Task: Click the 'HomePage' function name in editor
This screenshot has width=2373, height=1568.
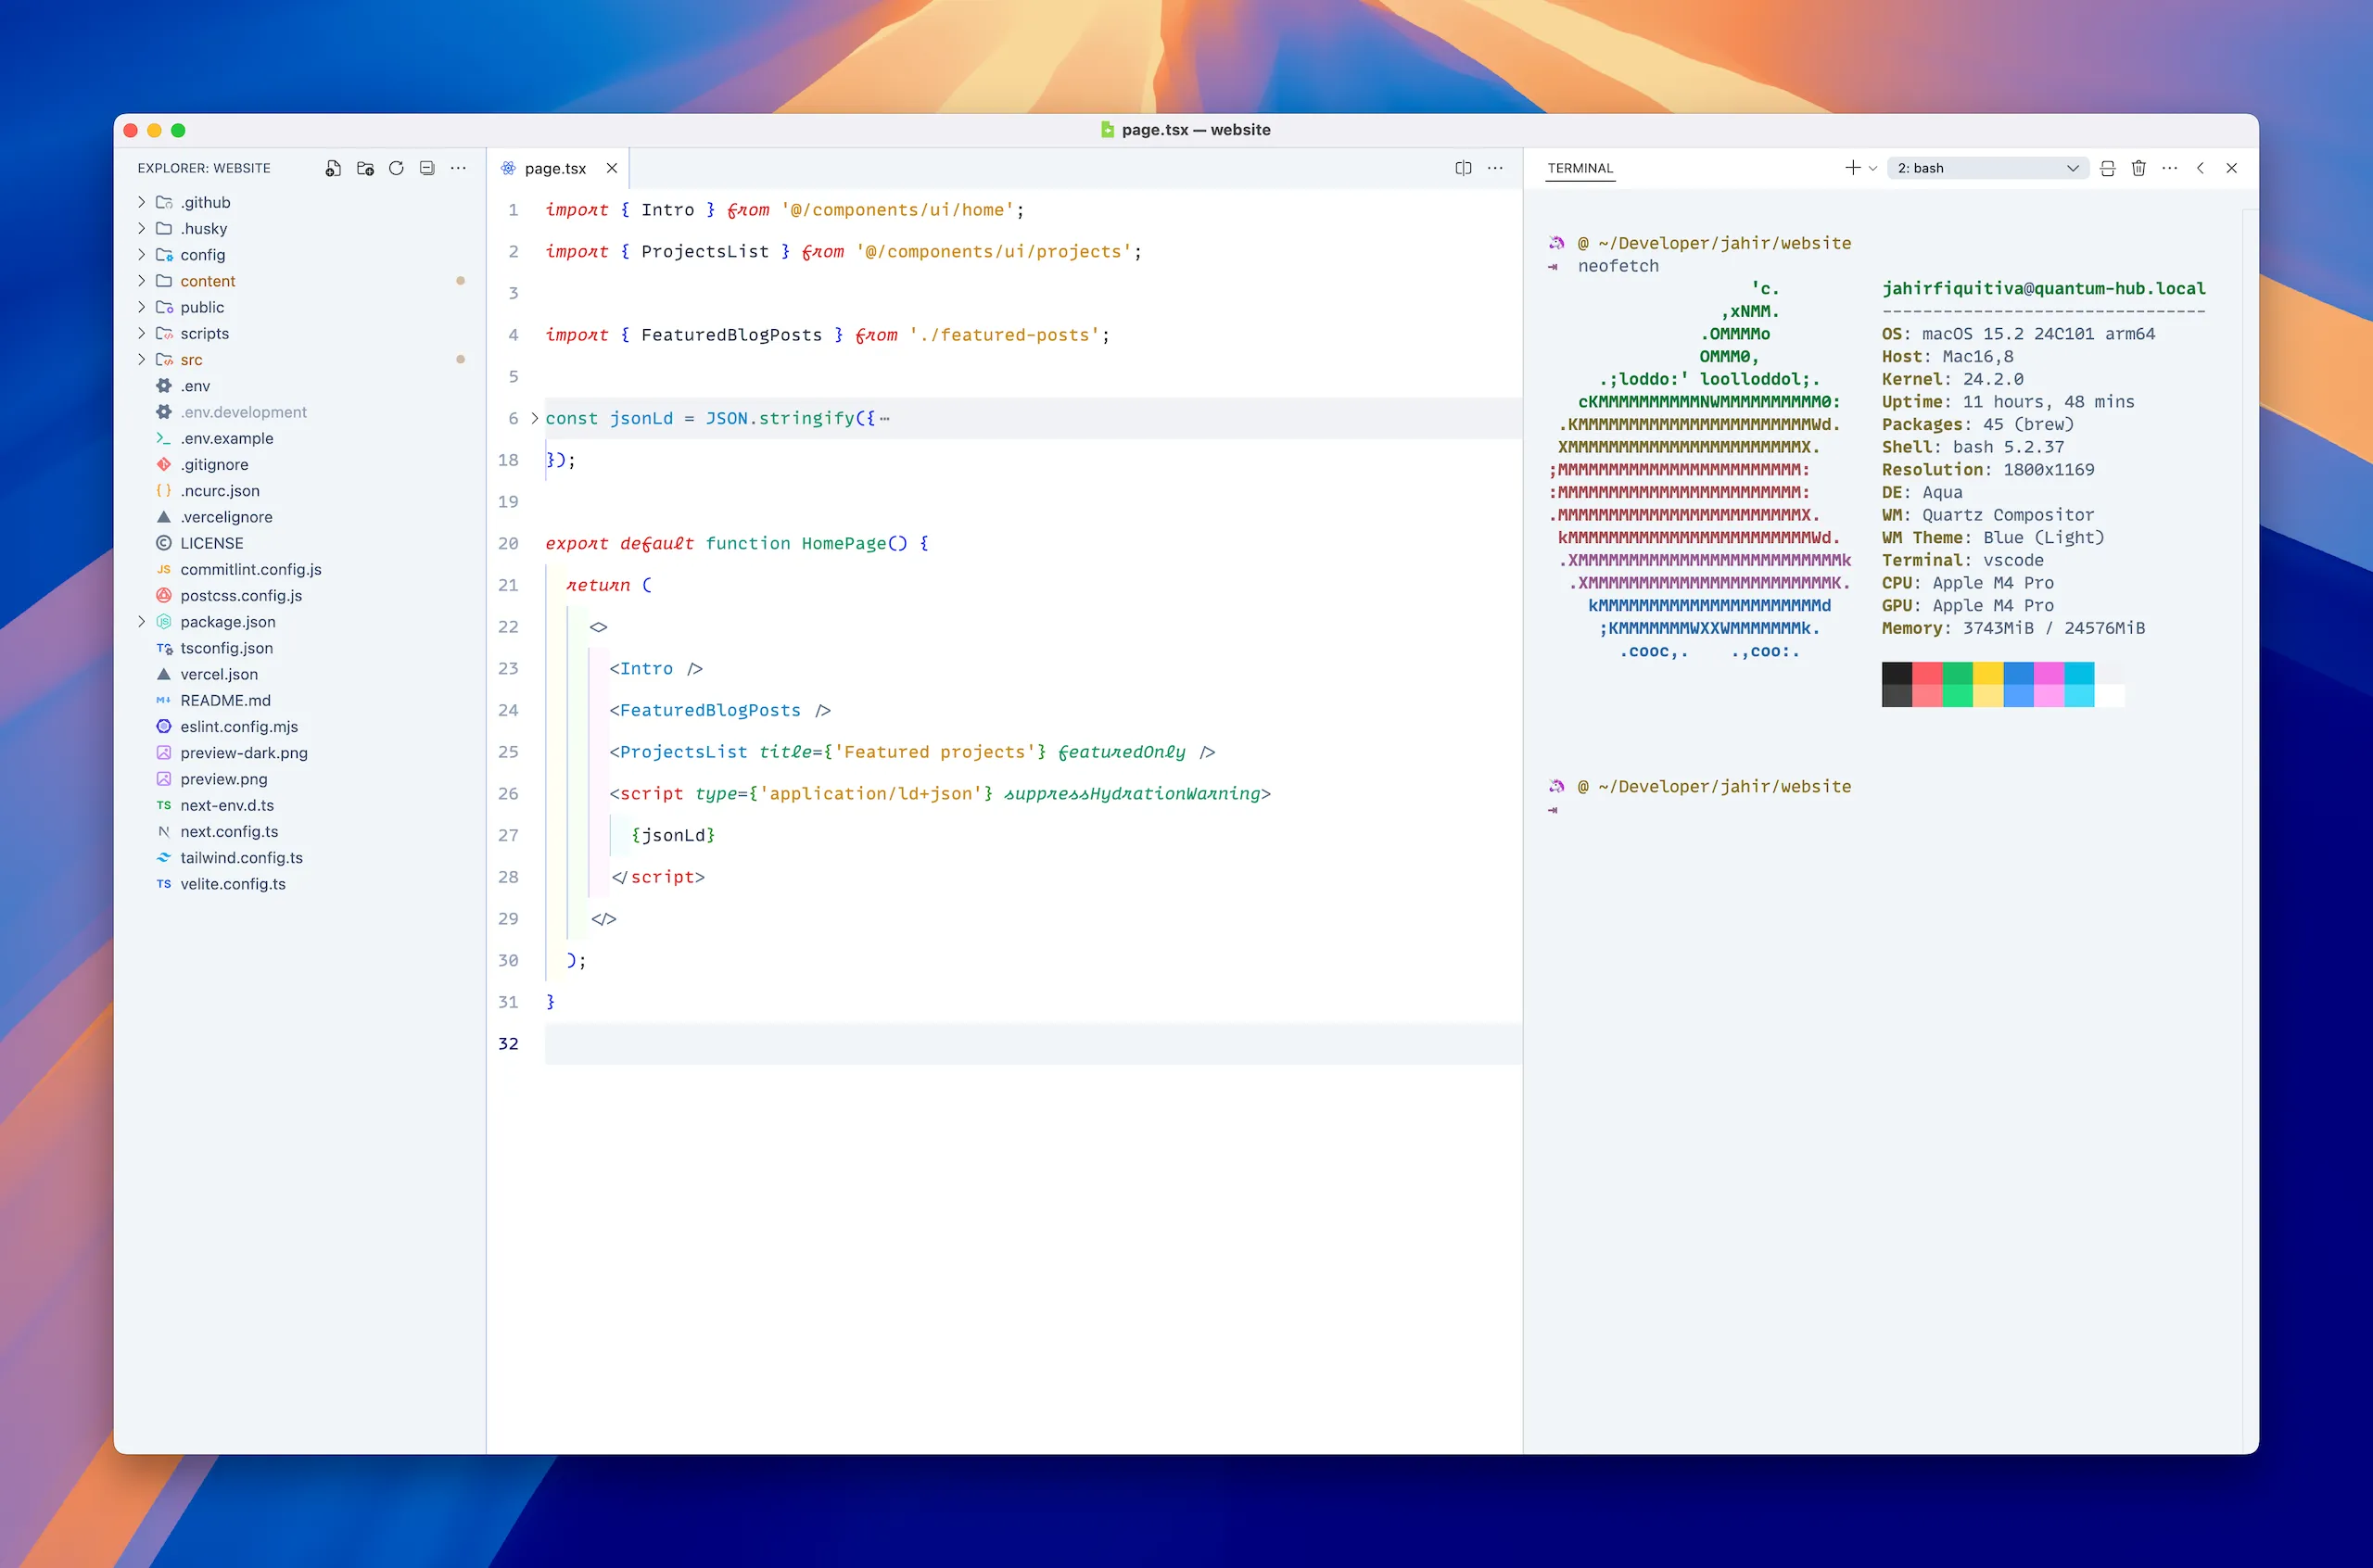Action: point(844,543)
